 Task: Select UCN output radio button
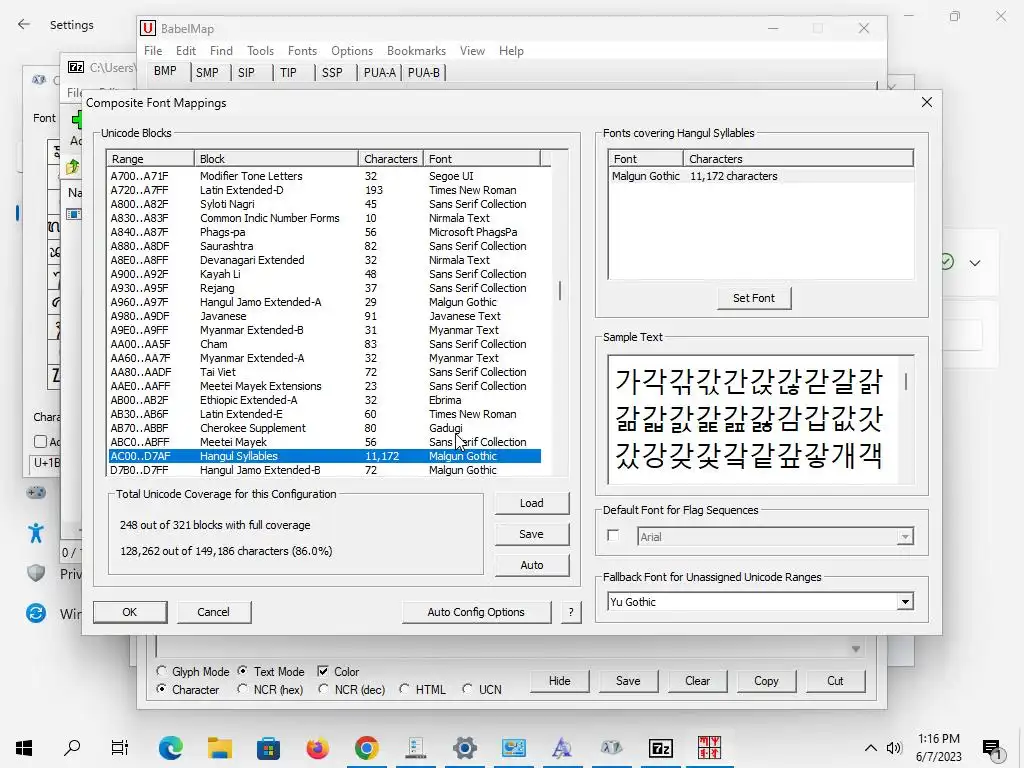[x=467, y=689]
